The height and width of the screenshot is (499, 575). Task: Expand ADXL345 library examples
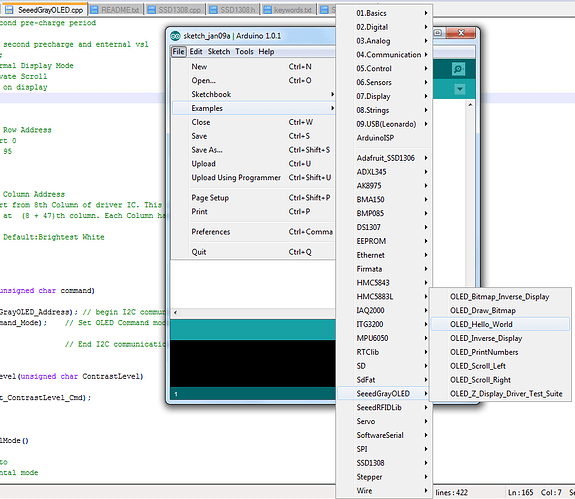click(384, 172)
